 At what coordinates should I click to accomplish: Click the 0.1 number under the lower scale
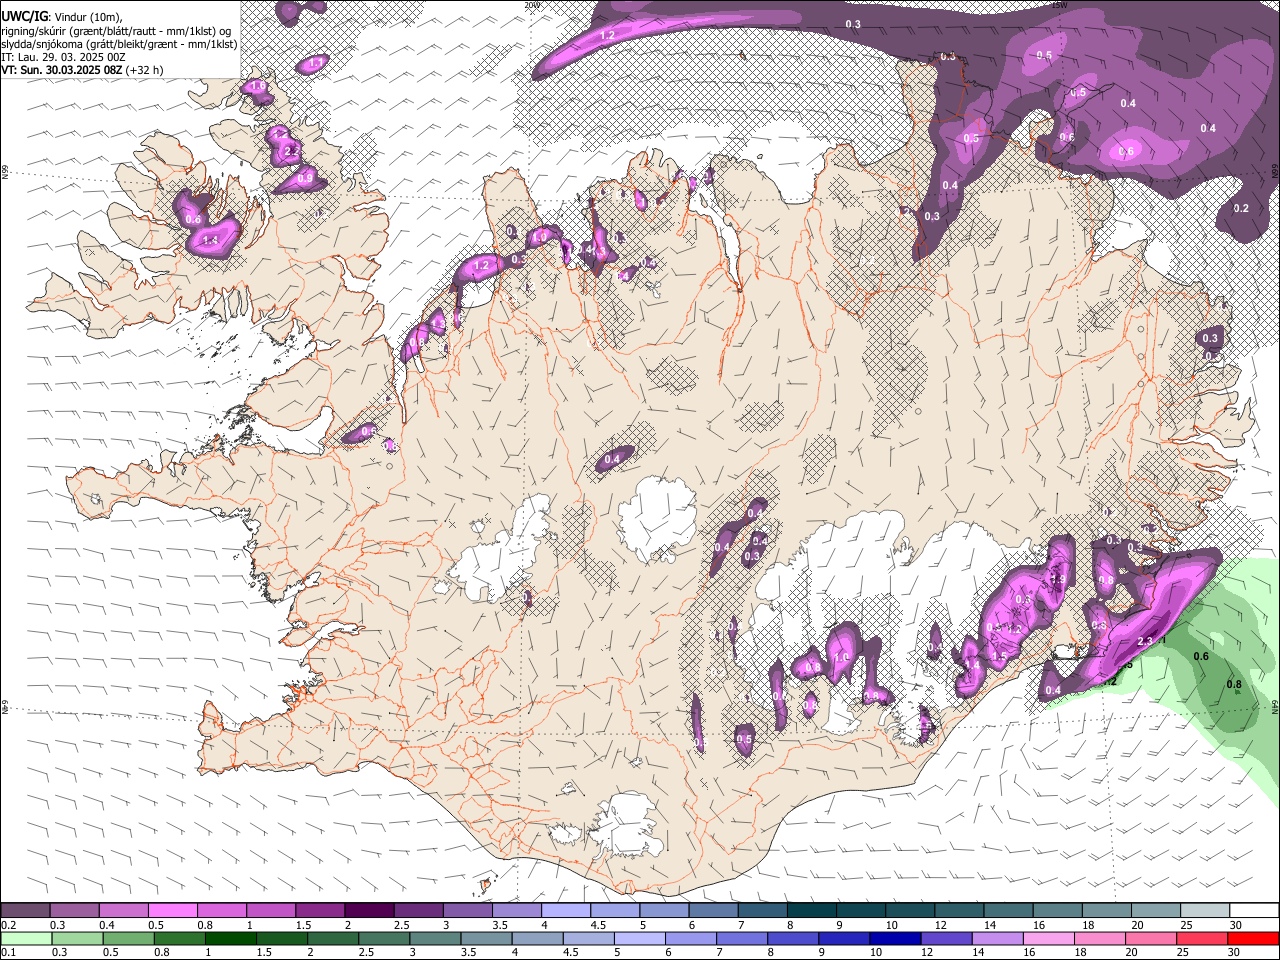pyautogui.click(x=8, y=952)
